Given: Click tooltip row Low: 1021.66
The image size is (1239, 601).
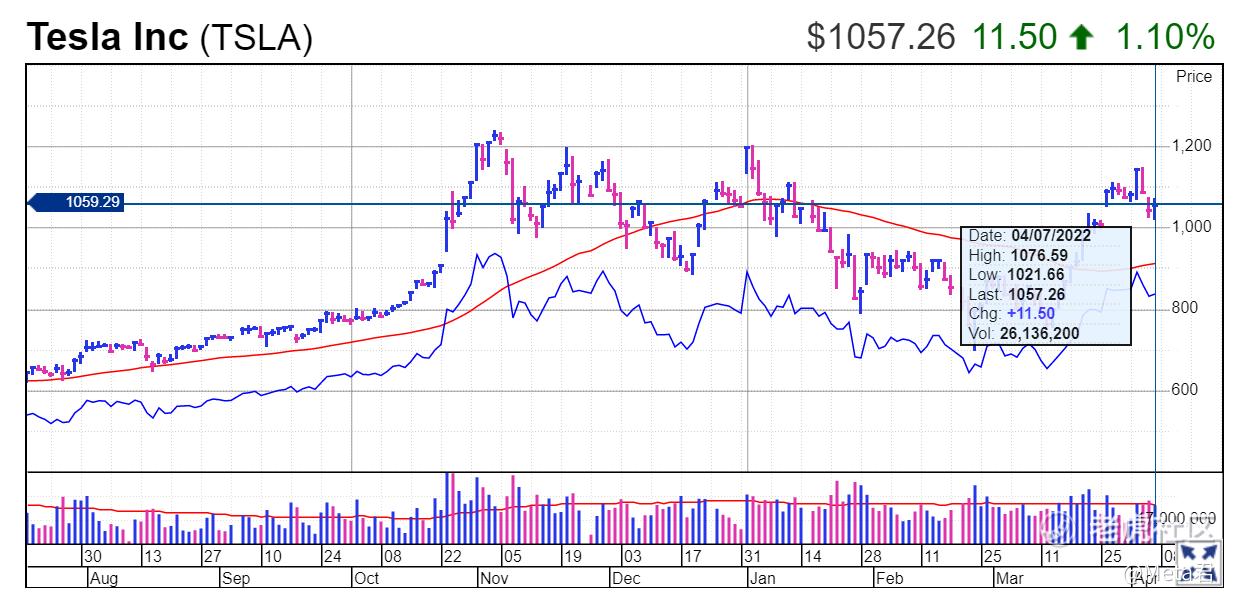Looking at the screenshot, I should pos(1017,275).
